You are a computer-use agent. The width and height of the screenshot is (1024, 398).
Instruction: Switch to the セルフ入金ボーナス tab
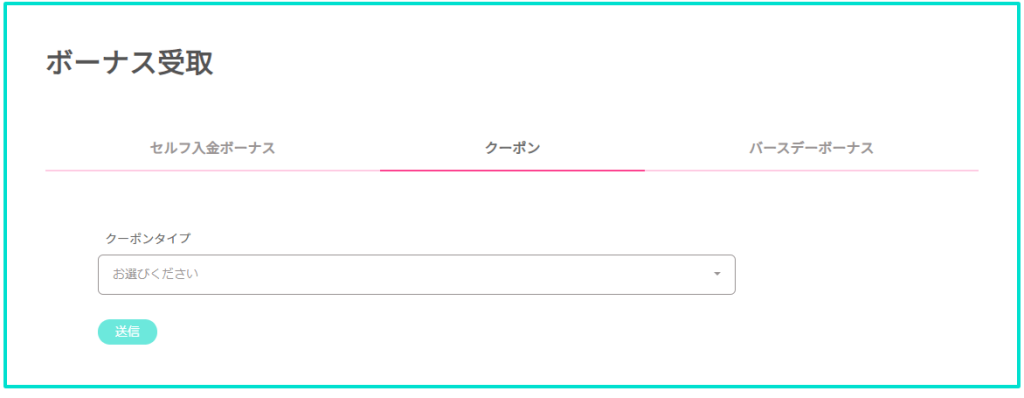pos(212,148)
